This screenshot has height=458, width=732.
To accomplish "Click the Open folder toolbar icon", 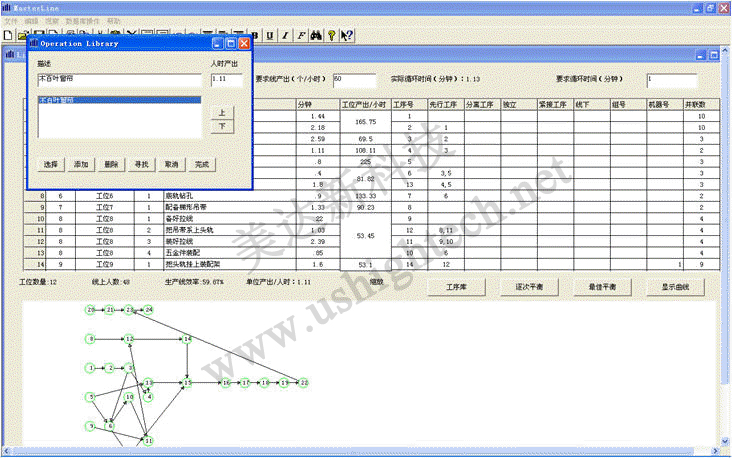I will click(21, 35).
